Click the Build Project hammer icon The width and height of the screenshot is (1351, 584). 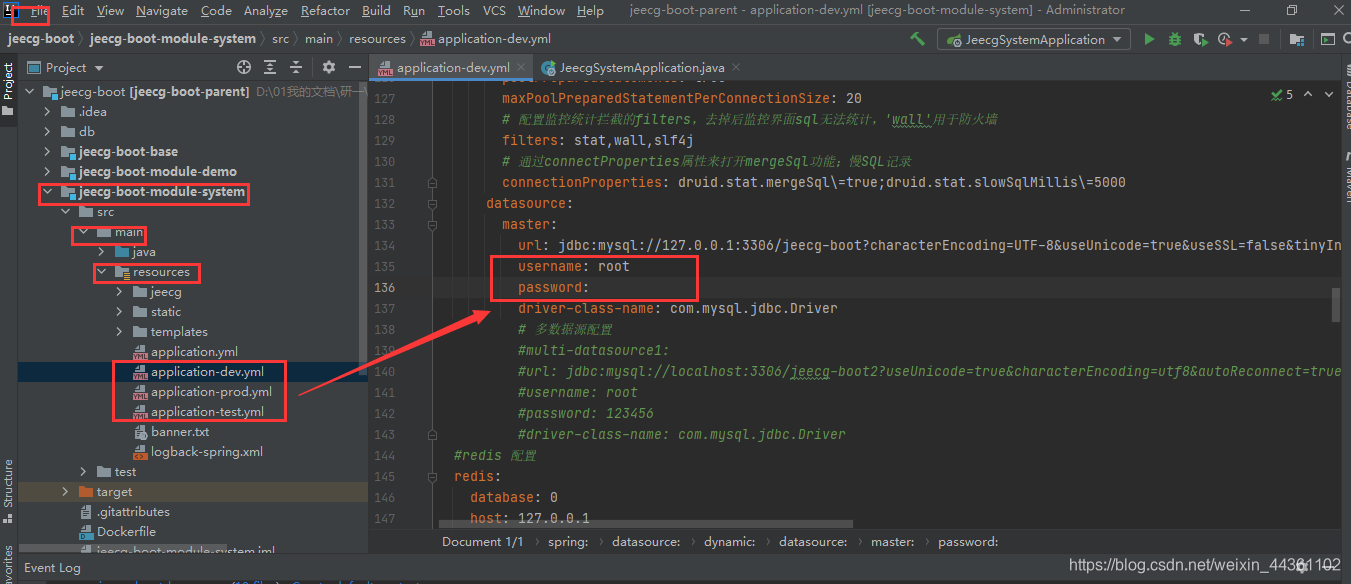[x=917, y=39]
